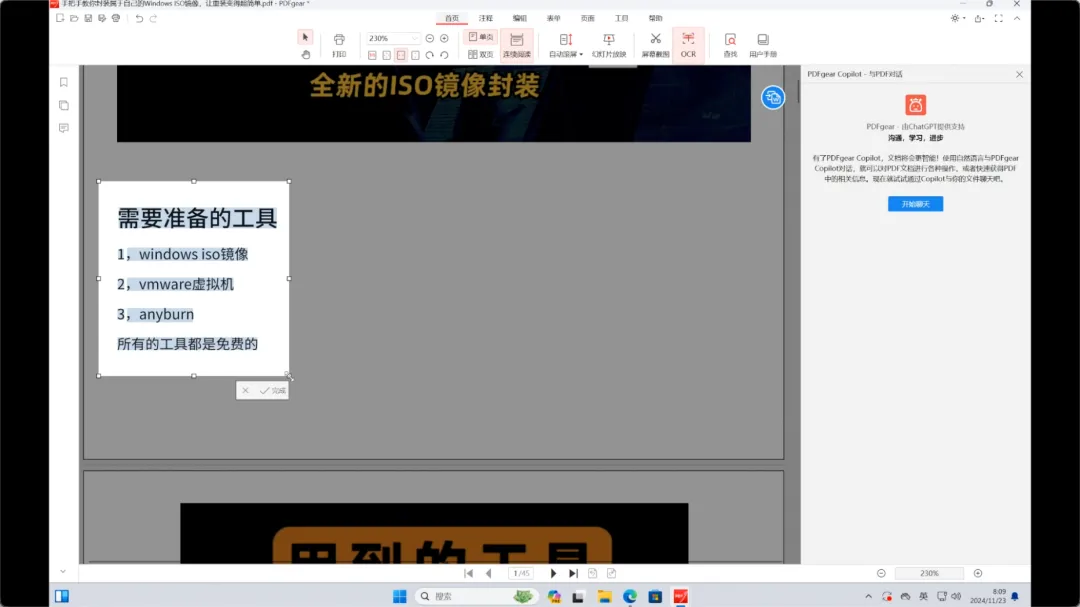Open the page thumbnails sidebar panel
This screenshot has height=607, width=1080.
pos(63,105)
